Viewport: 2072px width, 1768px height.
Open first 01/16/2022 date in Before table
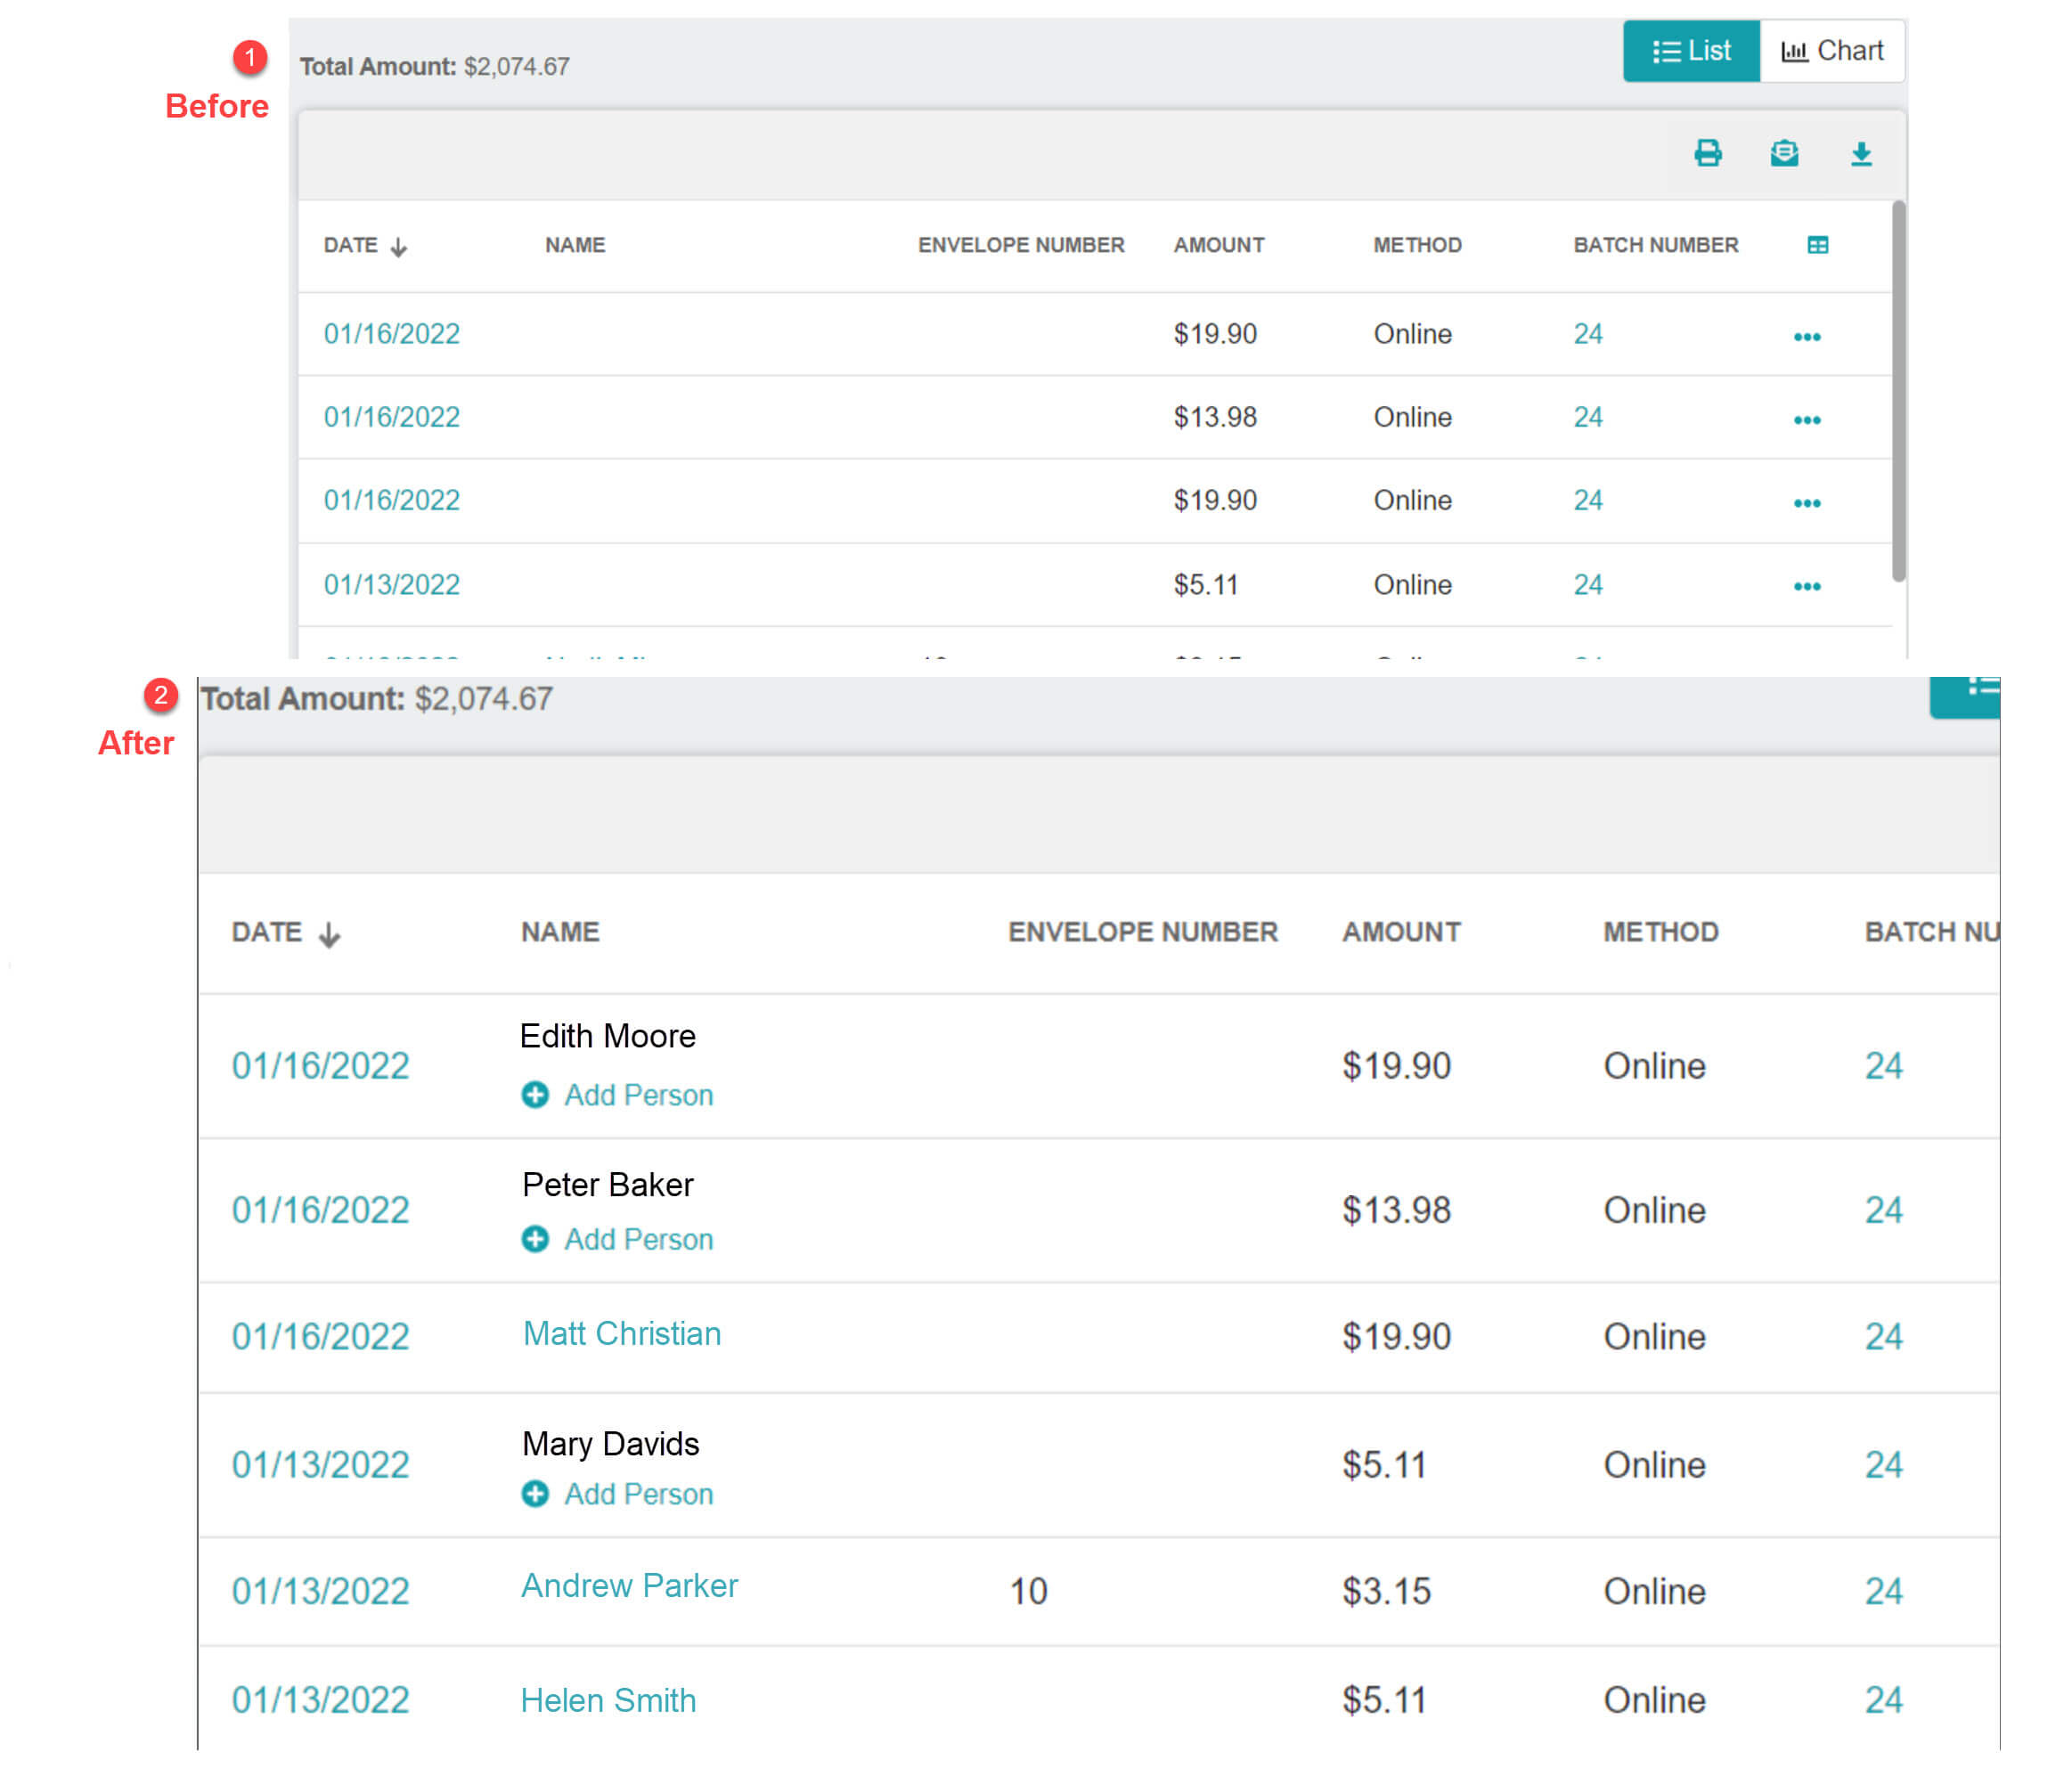tap(392, 334)
